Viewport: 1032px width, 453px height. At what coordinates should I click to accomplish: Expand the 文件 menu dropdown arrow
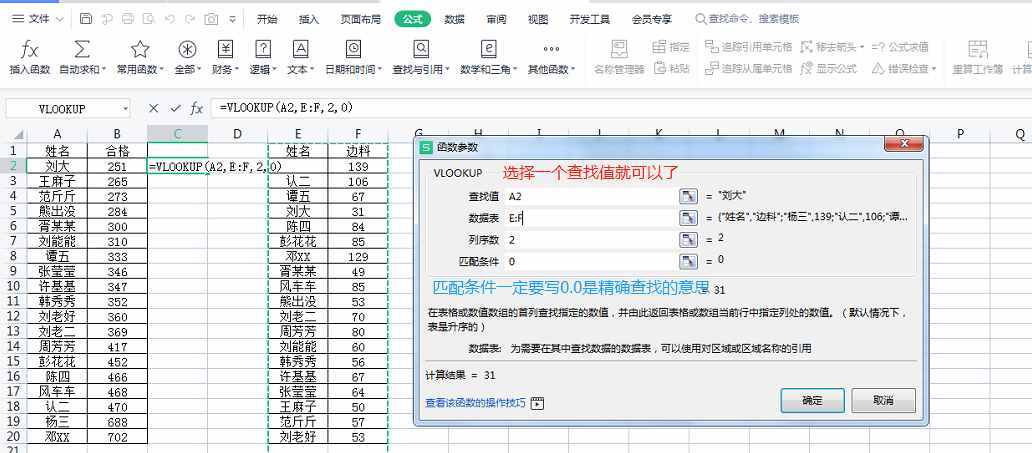pos(60,20)
